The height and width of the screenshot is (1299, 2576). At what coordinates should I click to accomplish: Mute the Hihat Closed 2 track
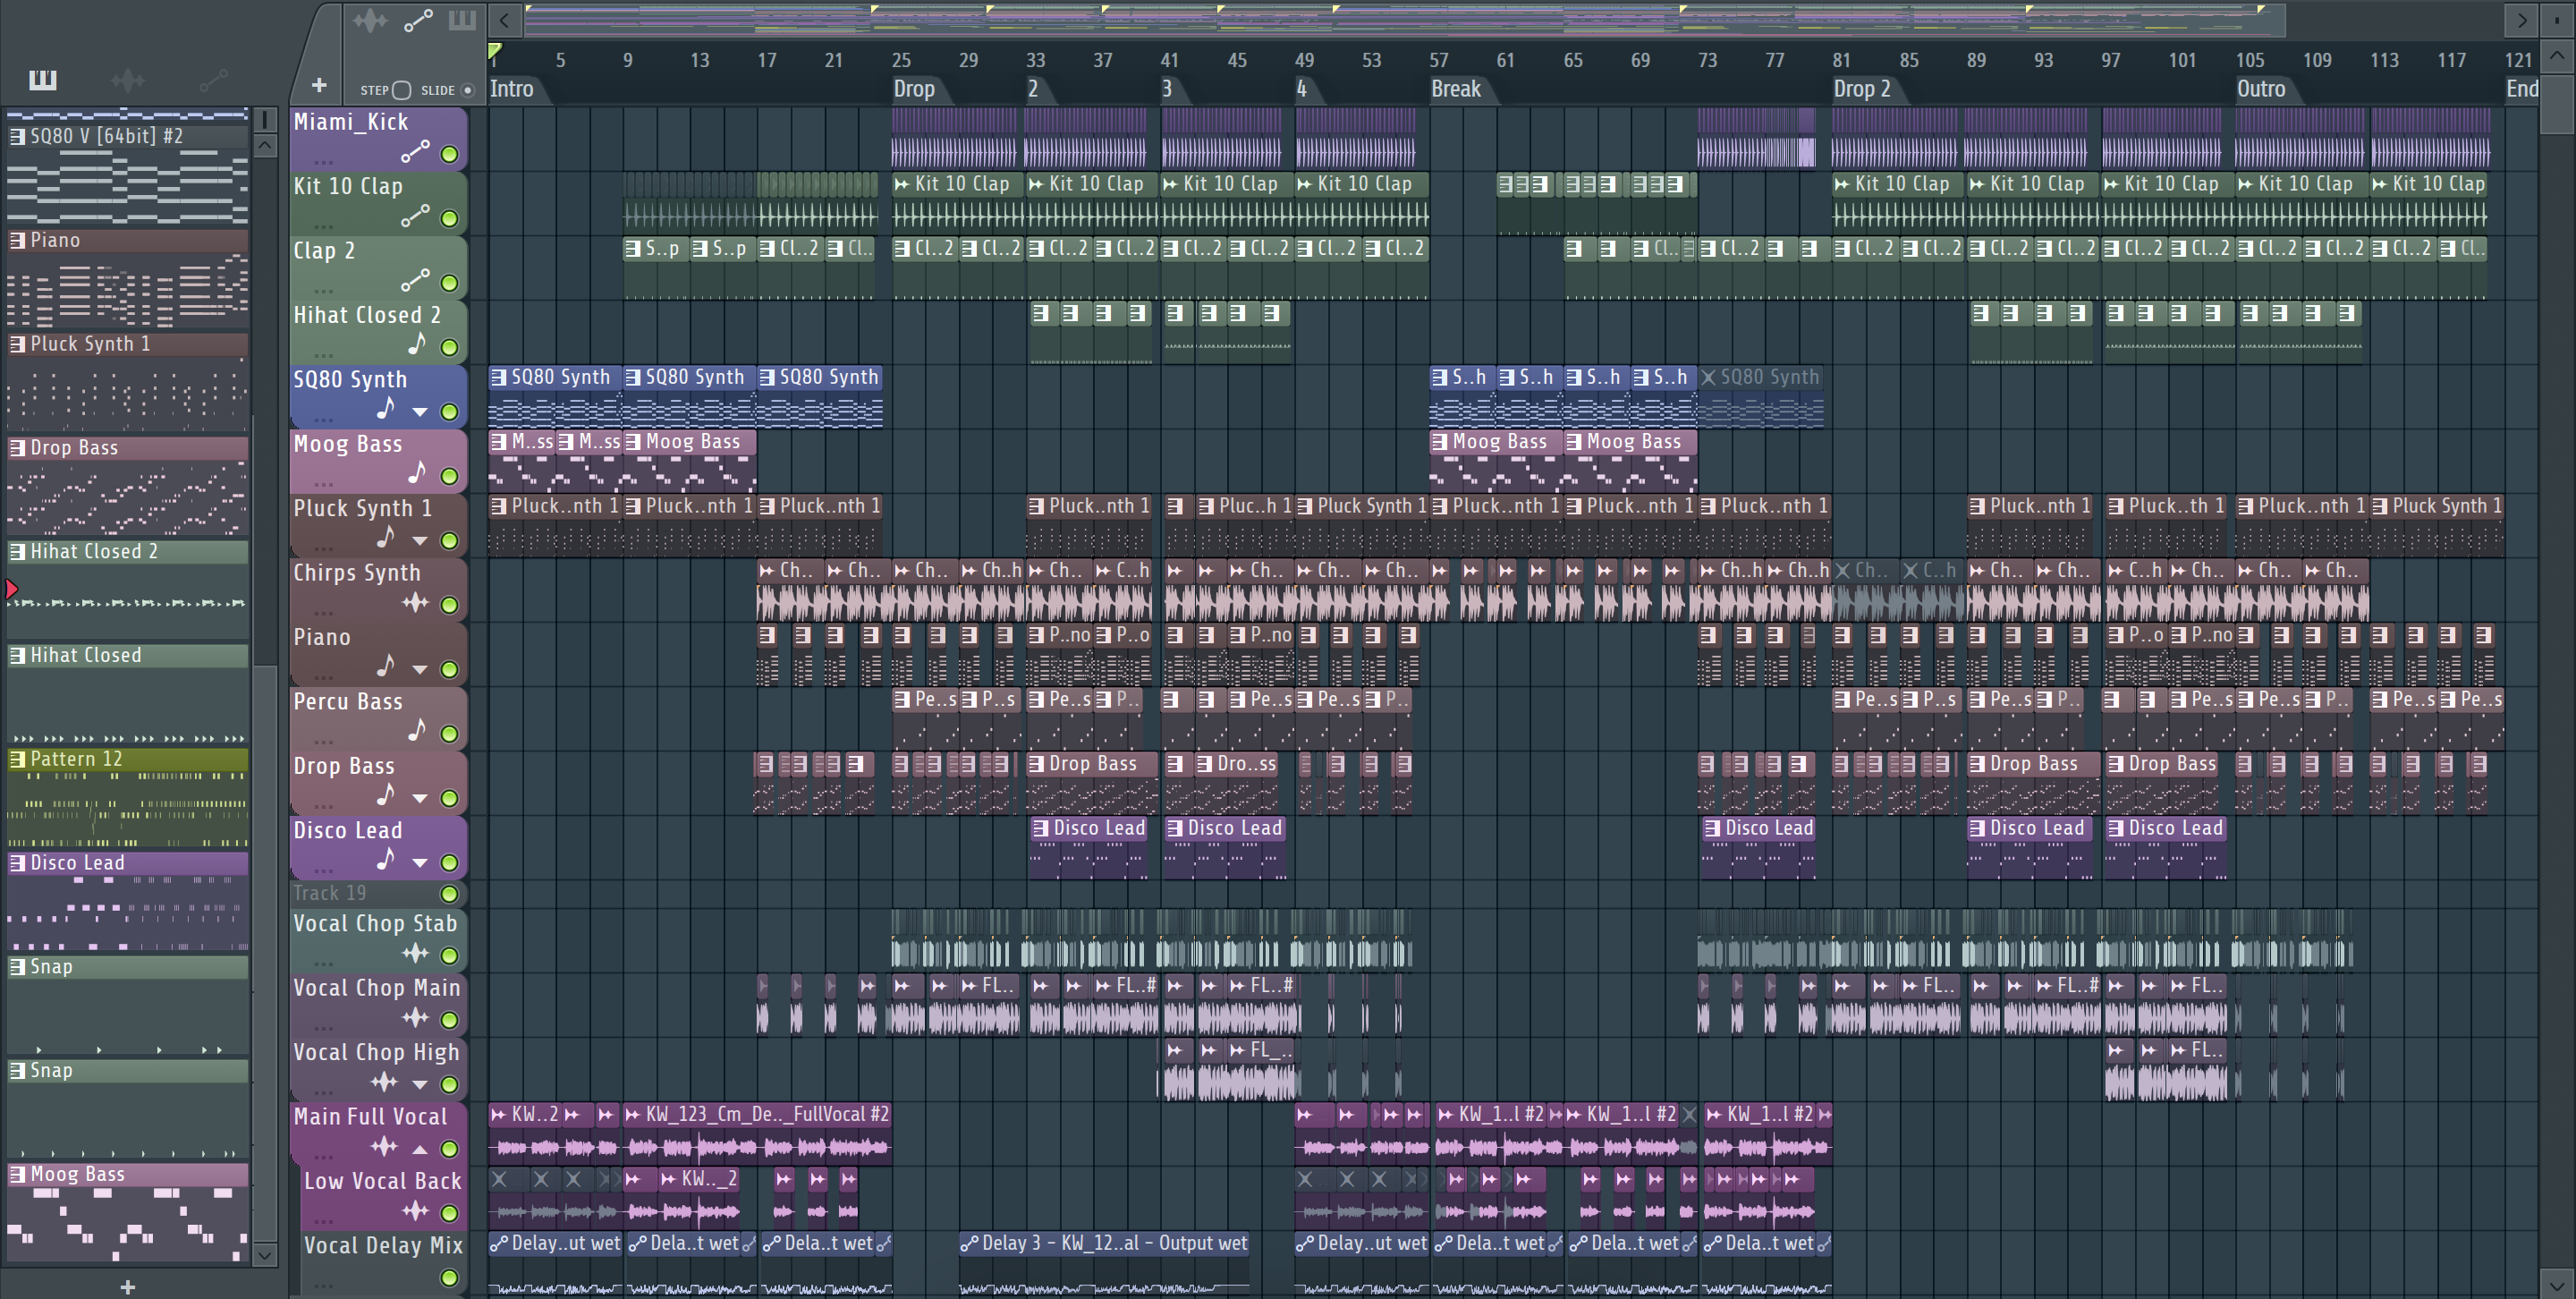(450, 347)
